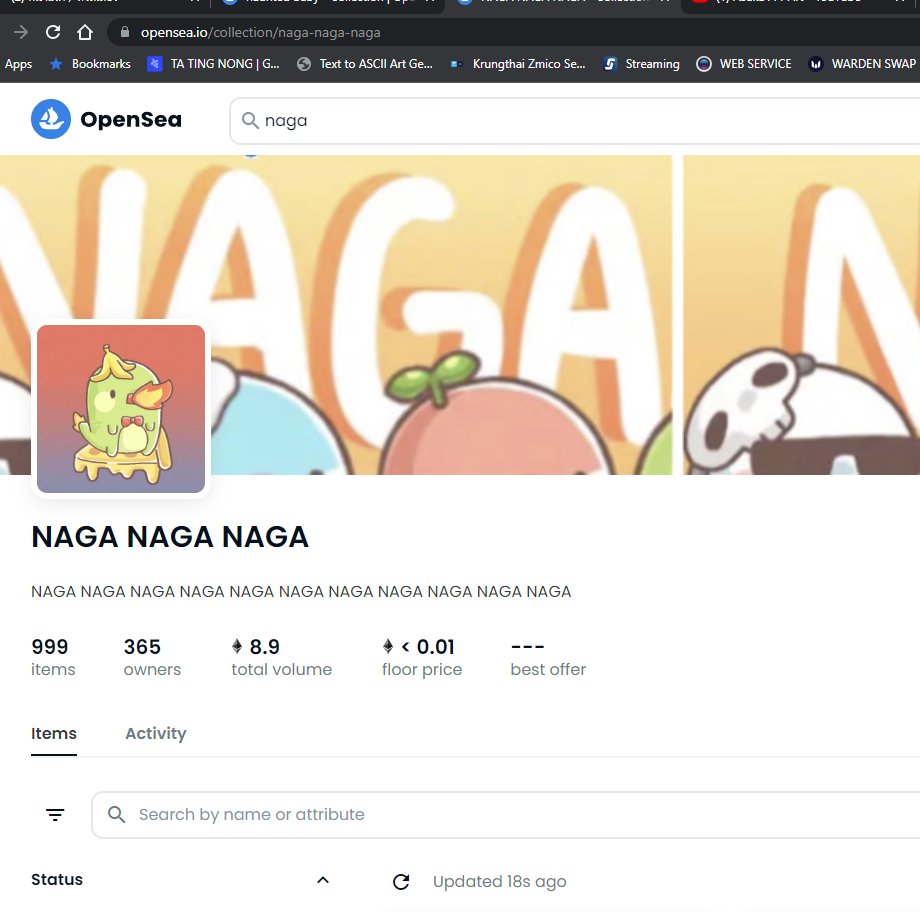
Task: Open WARDEN SWAP bookmark
Action: coord(862,64)
